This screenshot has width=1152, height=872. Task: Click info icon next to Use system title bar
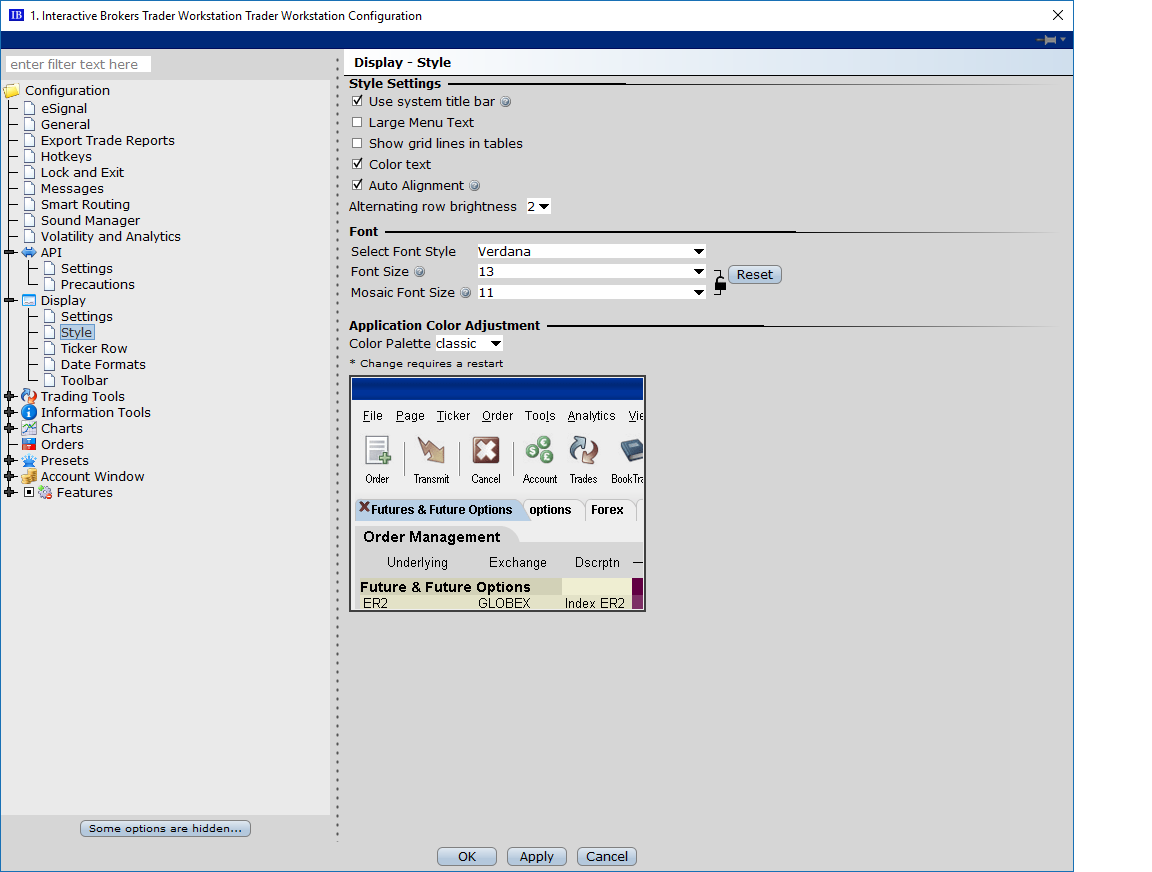point(505,102)
